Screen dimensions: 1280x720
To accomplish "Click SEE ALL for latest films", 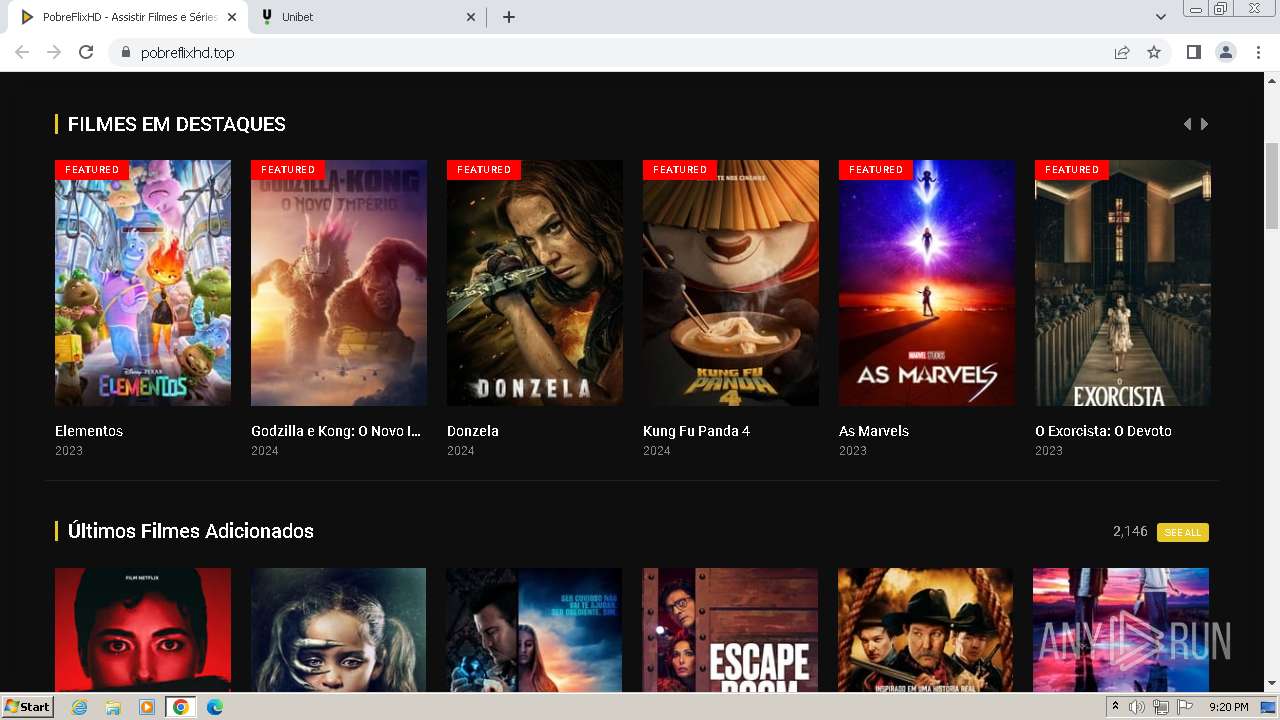I will 1183,532.
